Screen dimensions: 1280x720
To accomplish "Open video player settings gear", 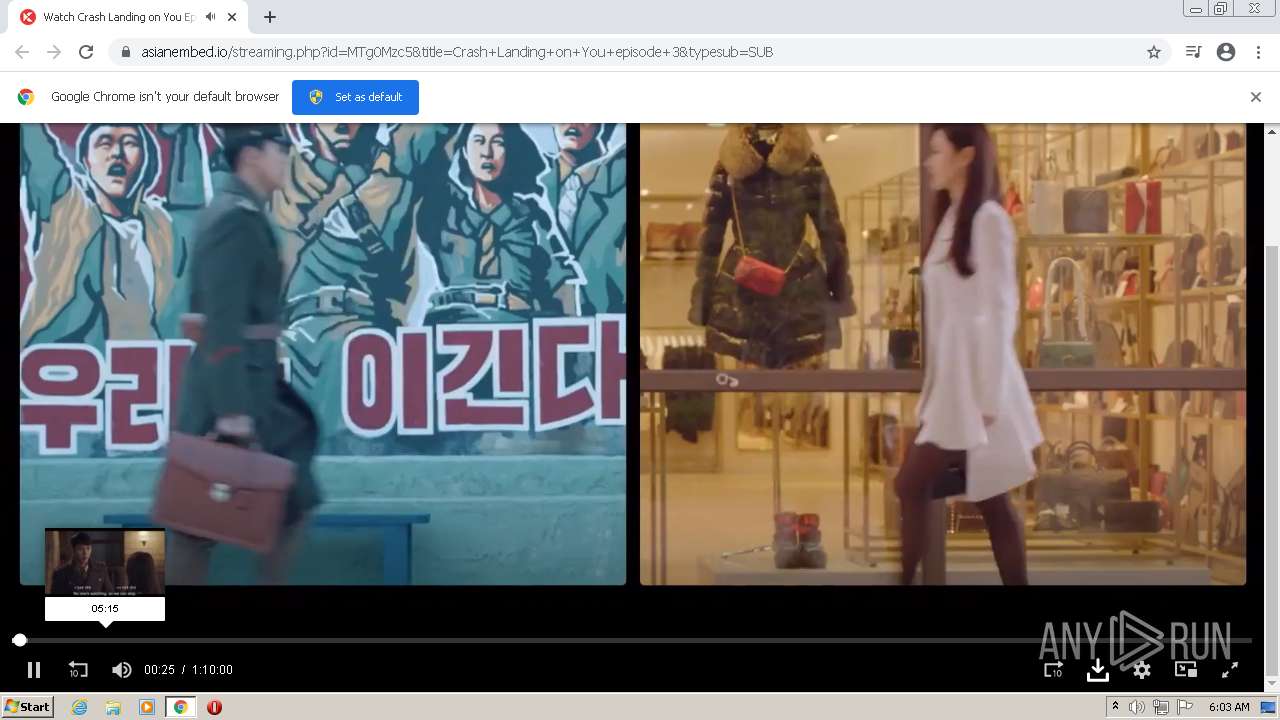I will click(1141, 670).
